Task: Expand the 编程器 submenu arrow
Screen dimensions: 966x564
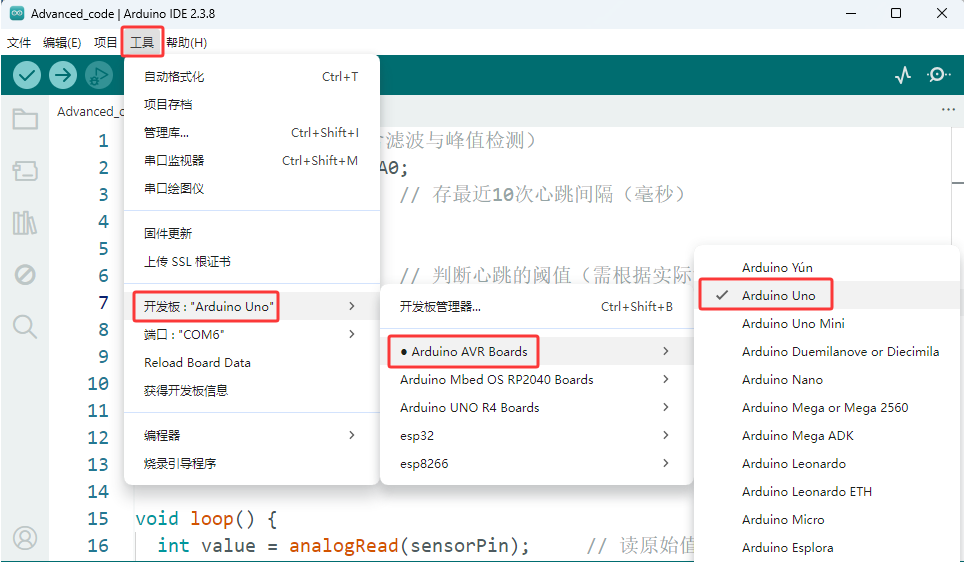Action: 352,435
